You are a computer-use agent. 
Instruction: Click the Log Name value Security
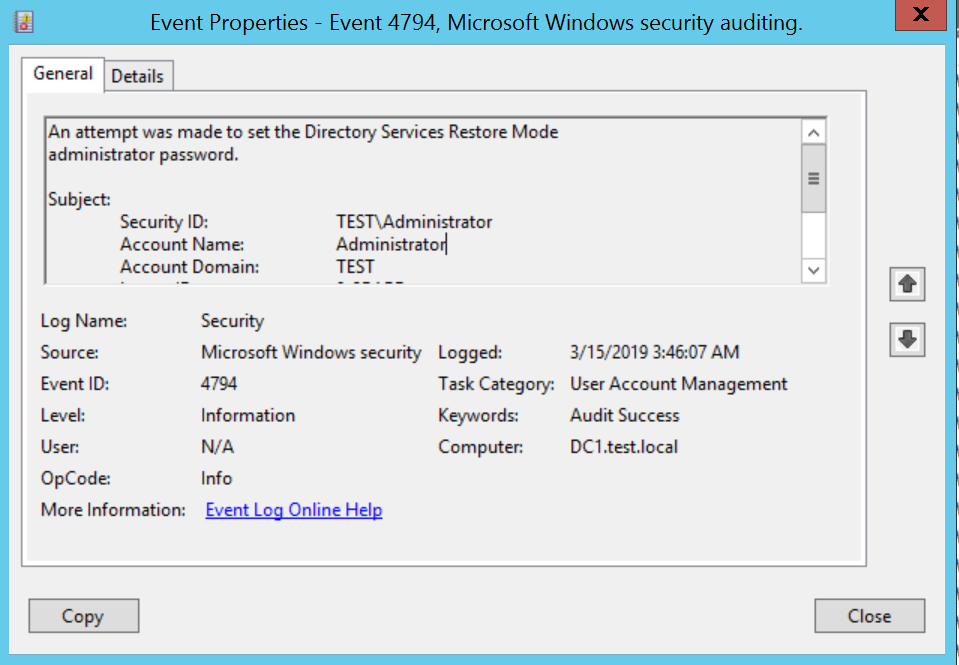point(232,321)
